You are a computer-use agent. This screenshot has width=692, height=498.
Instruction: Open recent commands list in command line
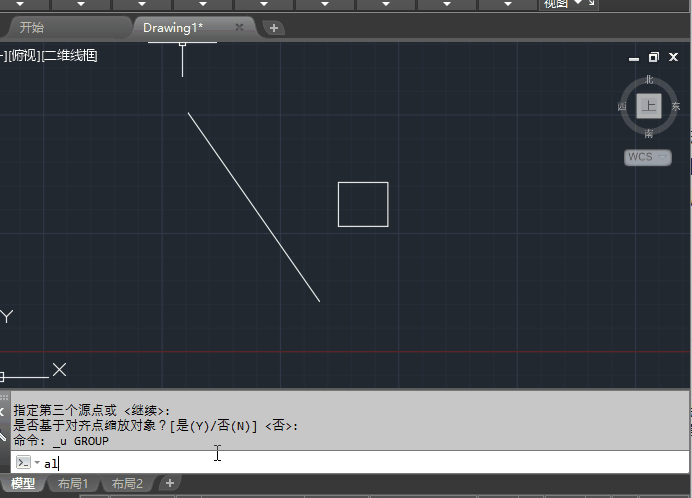pyautogui.click(x=37, y=463)
